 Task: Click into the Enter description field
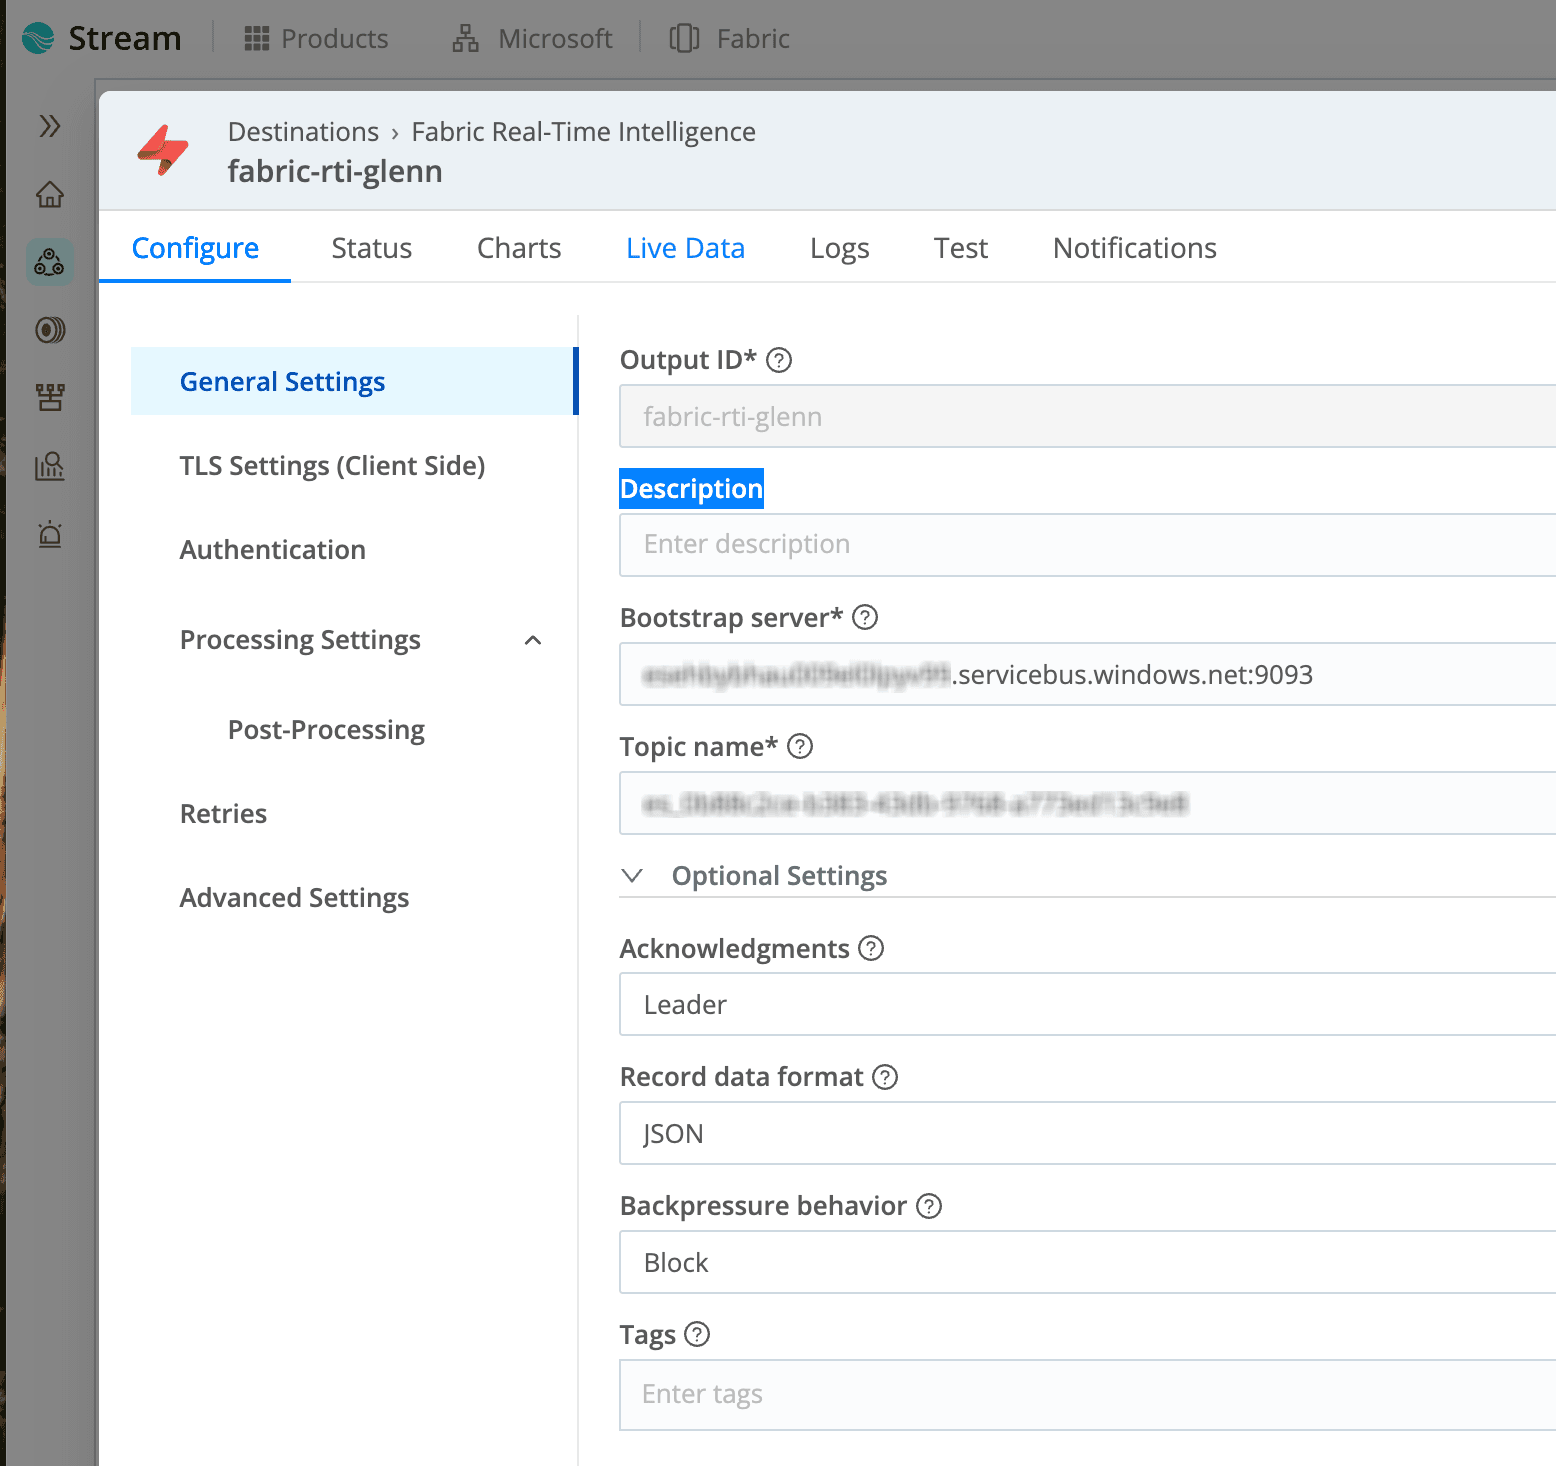tap(1086, 545)
